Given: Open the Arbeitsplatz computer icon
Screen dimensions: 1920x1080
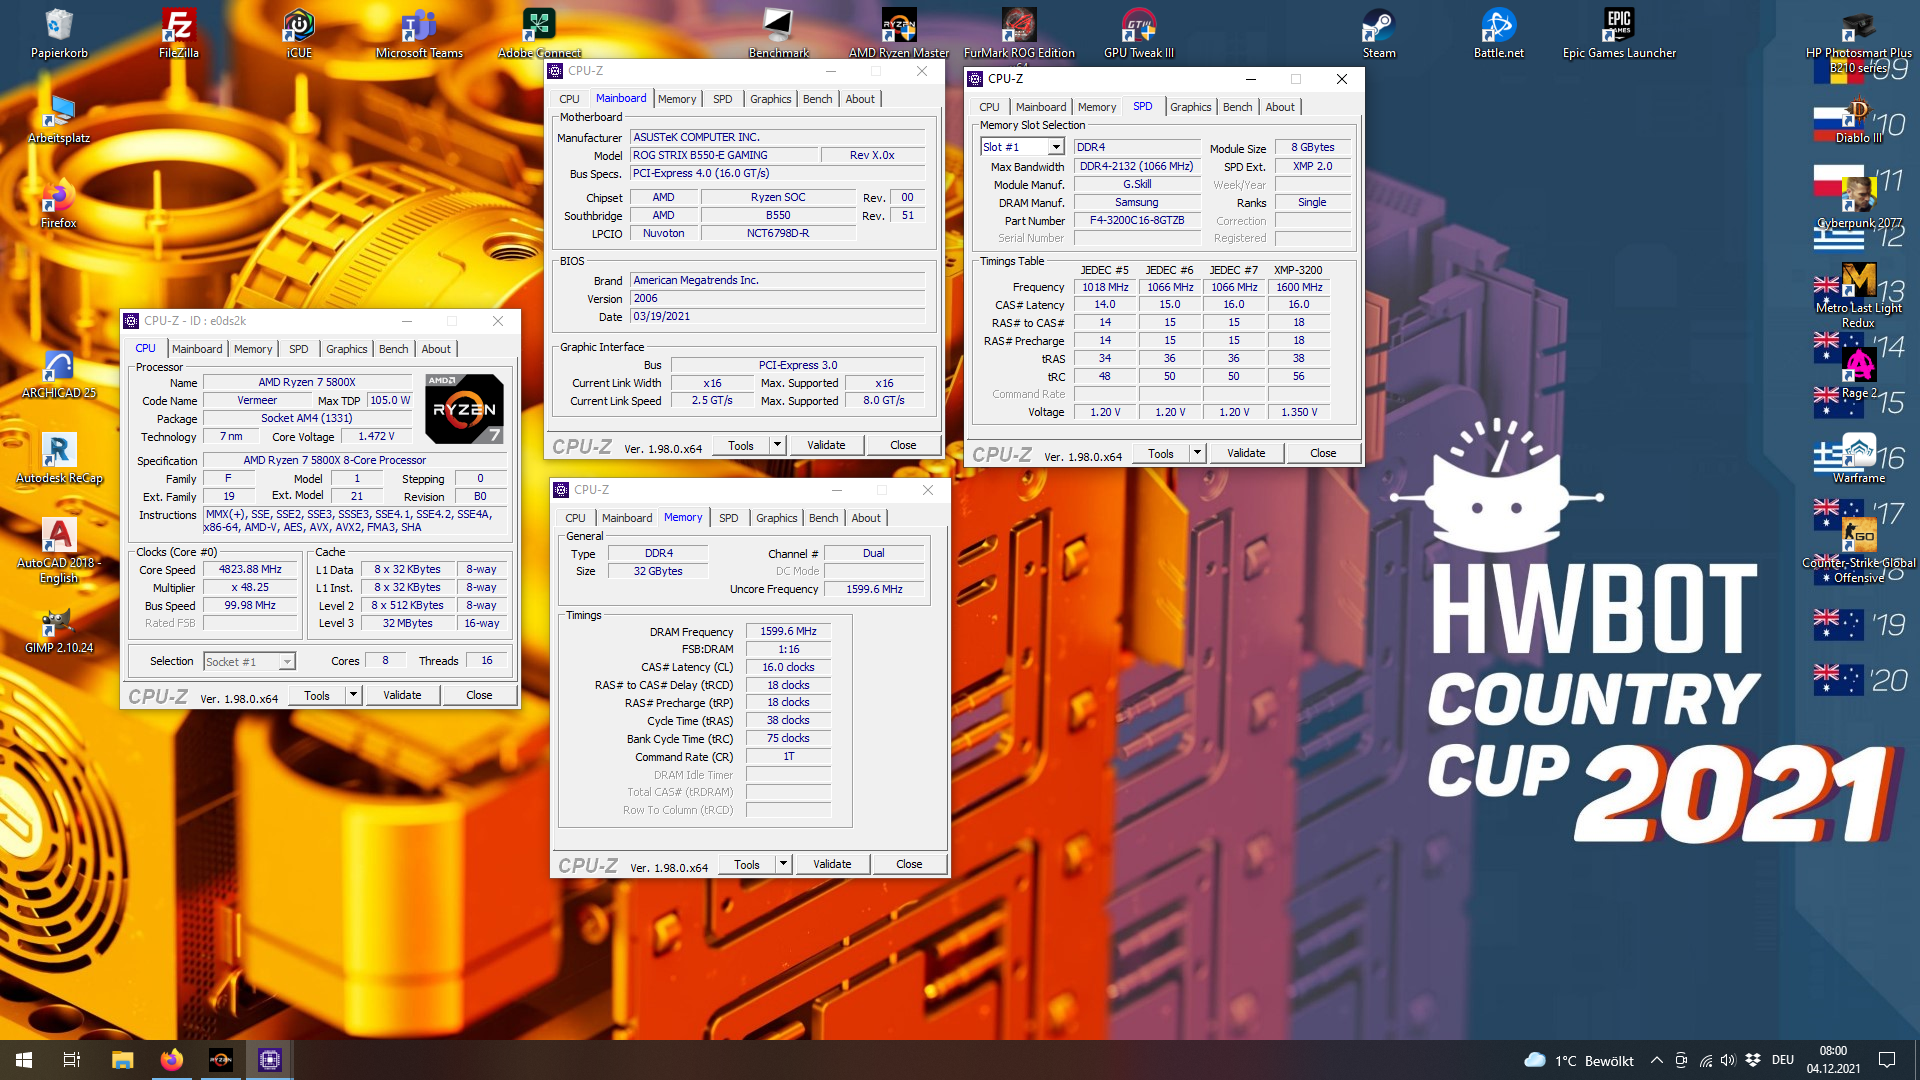Looking at the screenshot, I should tap(59, 119).
